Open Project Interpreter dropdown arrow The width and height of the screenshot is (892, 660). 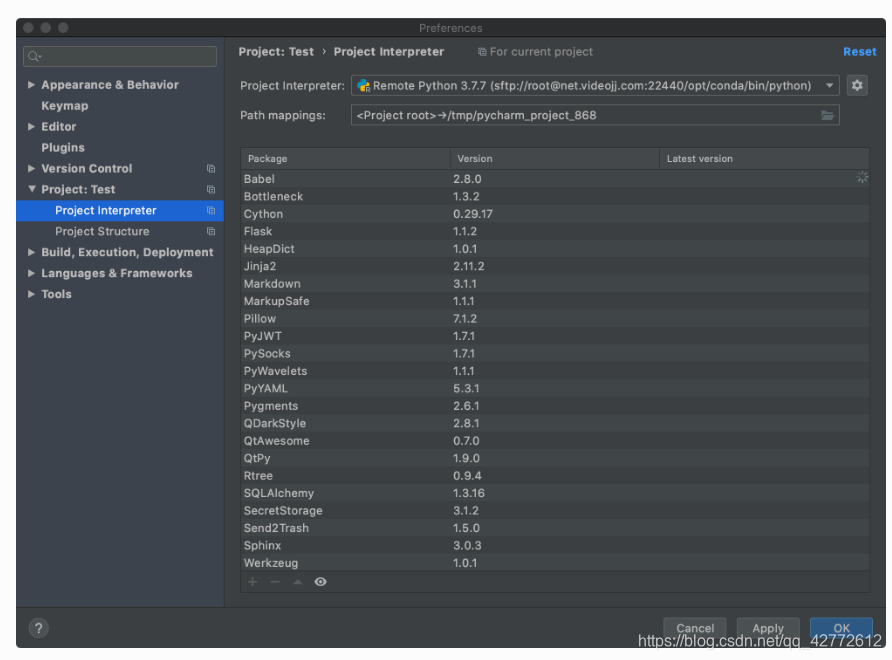pyautogui.click(x=829, y=86)
